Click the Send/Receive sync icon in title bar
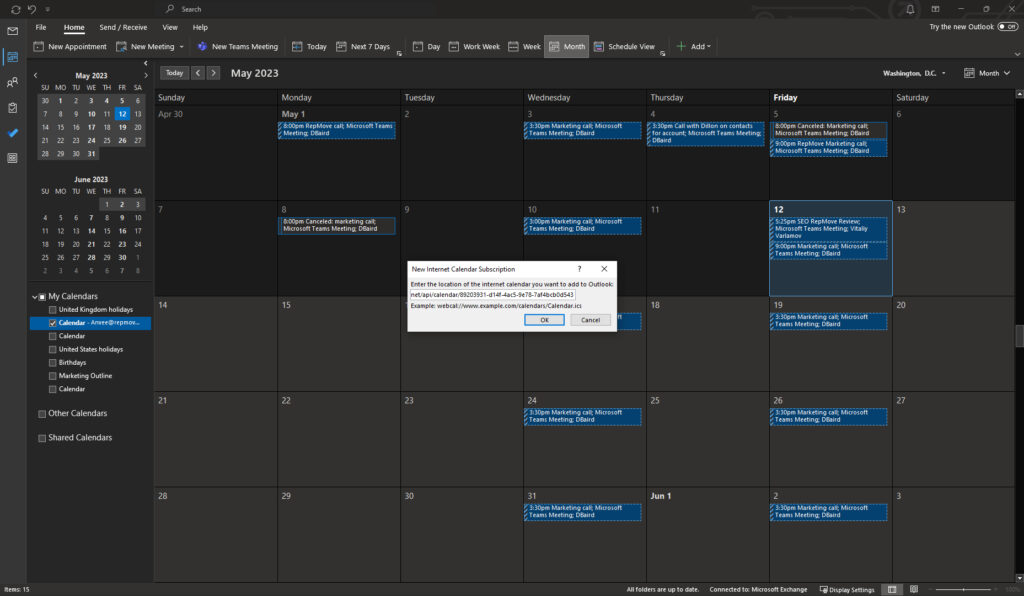 [x=16, y=9]
